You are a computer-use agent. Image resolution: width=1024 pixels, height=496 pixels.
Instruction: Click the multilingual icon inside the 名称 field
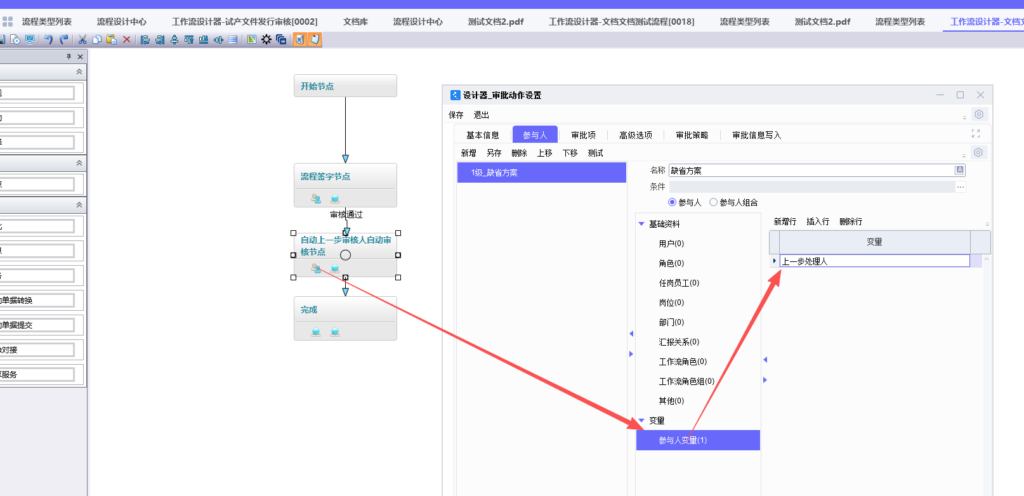point(960,170)
